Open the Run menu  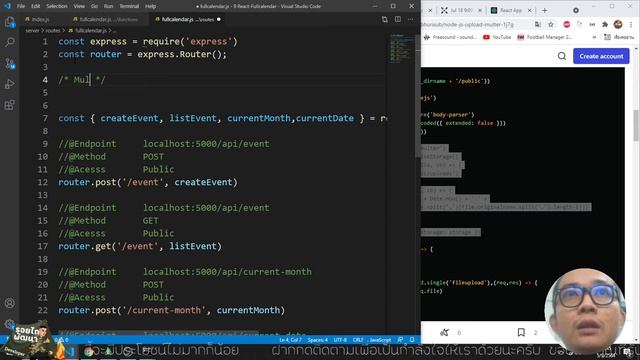click(108, 6)
